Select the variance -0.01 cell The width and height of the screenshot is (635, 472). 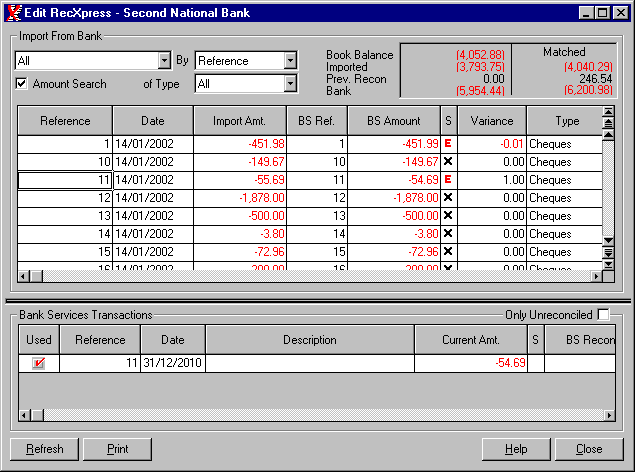pos(492,144)
